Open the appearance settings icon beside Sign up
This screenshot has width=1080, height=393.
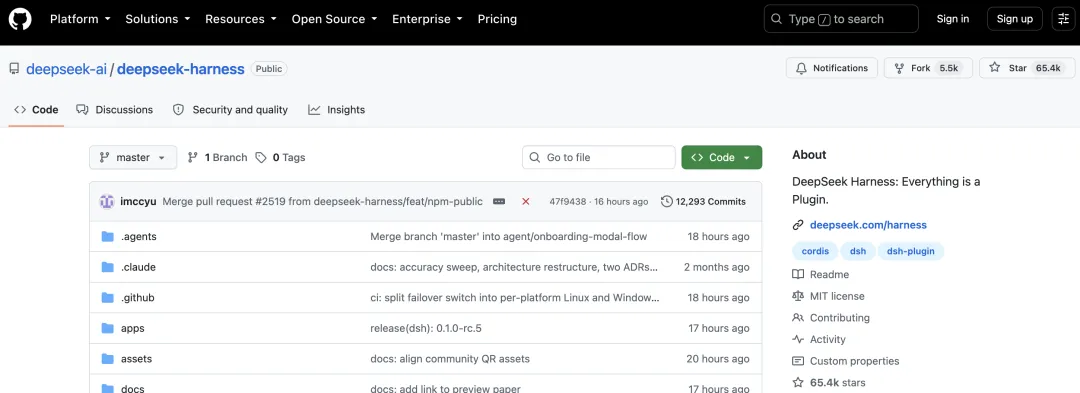pos(1063,19)
